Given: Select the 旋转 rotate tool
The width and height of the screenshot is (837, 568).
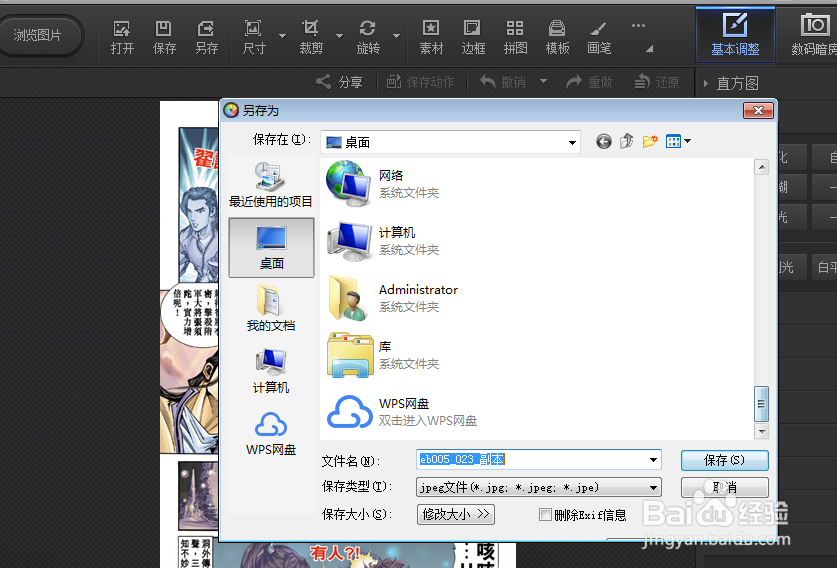Looking at the screenshot, I should (368, 37).
